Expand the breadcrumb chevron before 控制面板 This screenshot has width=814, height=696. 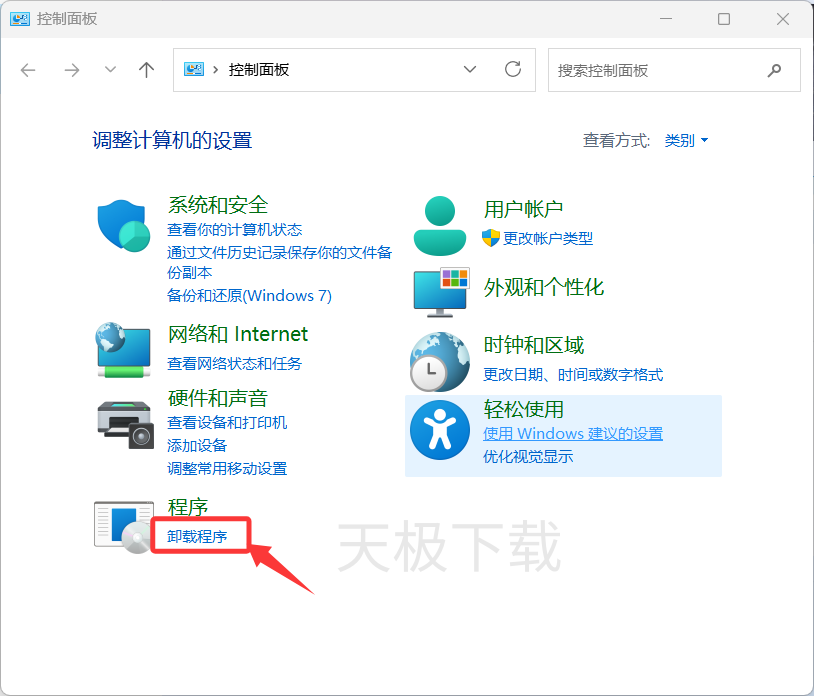click(215, 70)
